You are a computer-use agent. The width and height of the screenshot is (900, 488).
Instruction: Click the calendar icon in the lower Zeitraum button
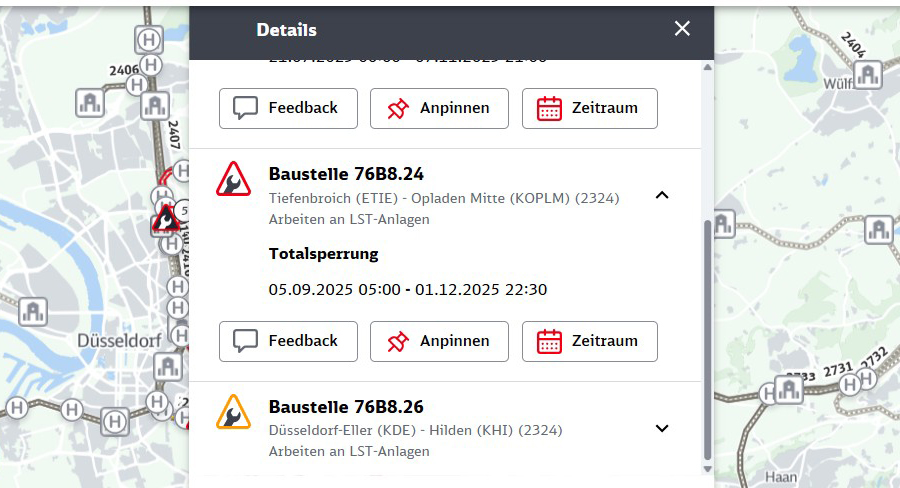549,341
